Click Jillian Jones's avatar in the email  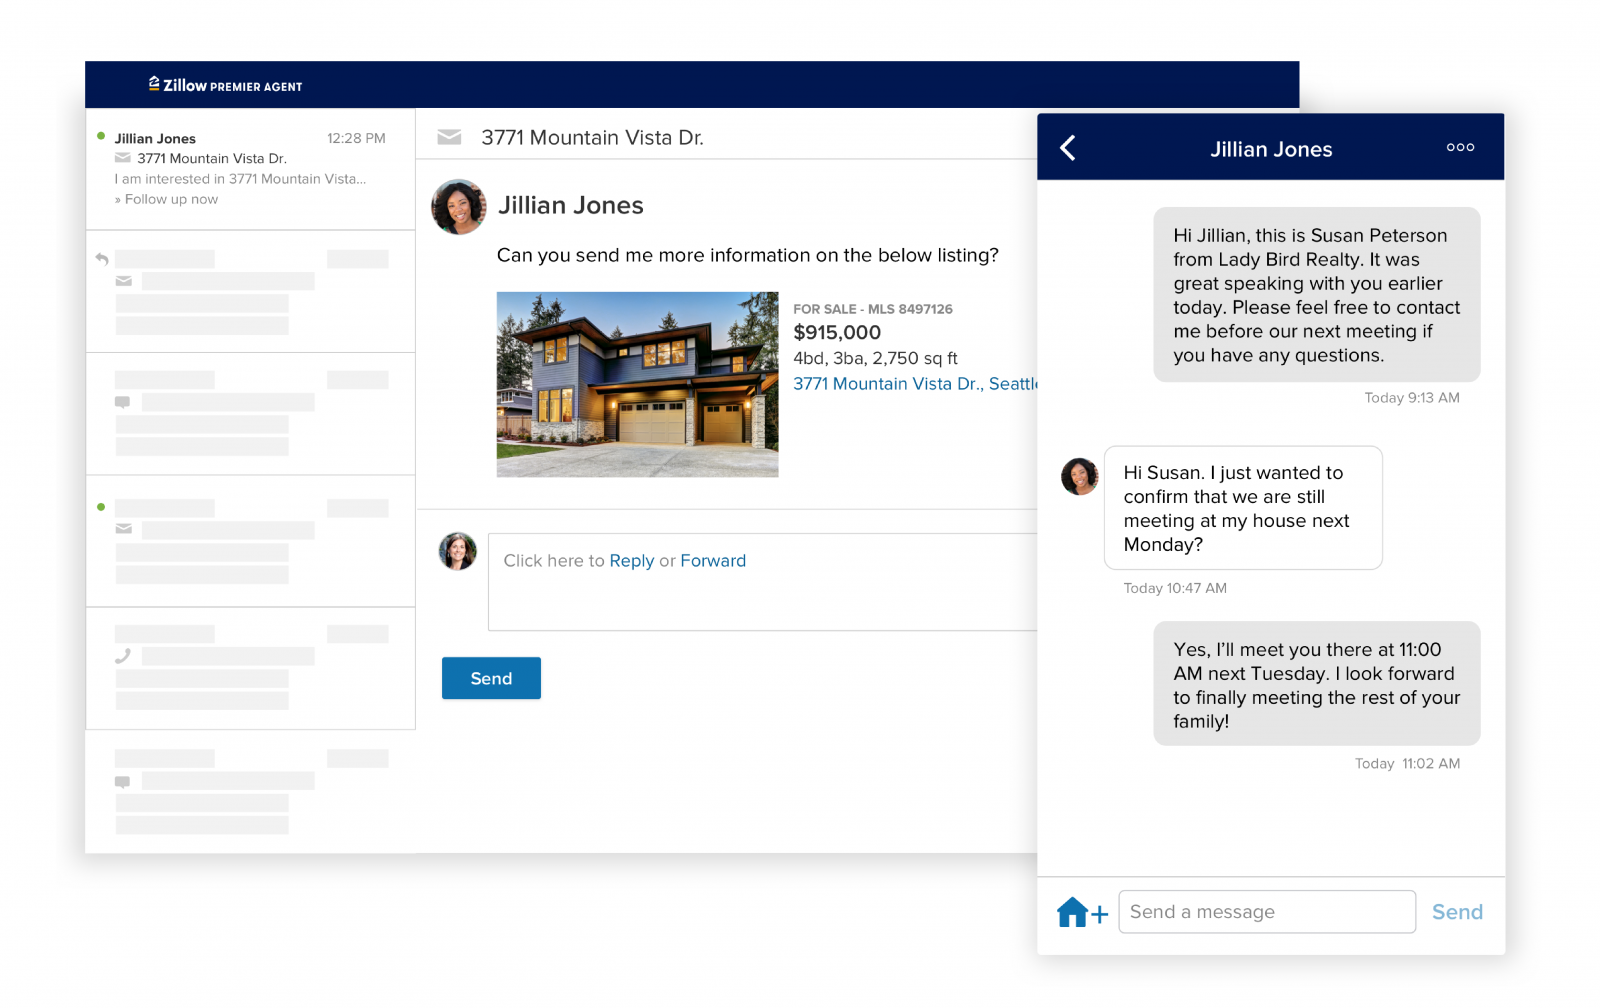point(458,207)
